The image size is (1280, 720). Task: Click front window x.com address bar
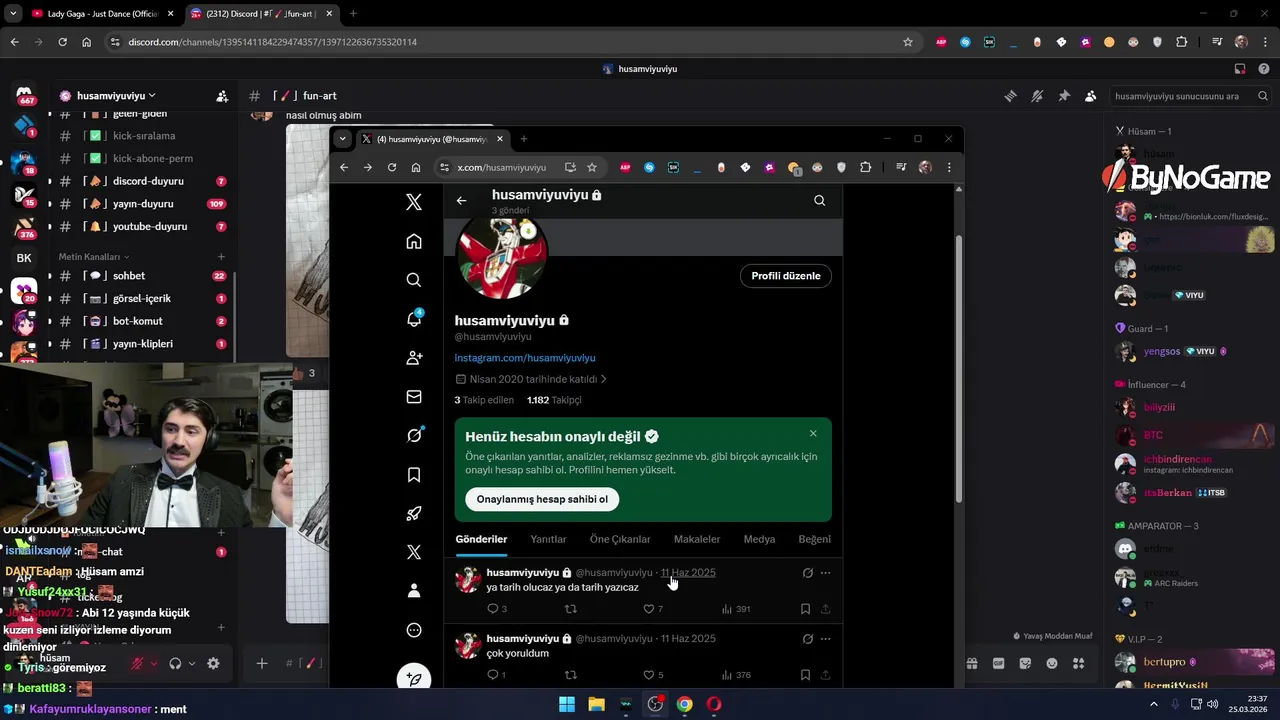click(502, 167)
